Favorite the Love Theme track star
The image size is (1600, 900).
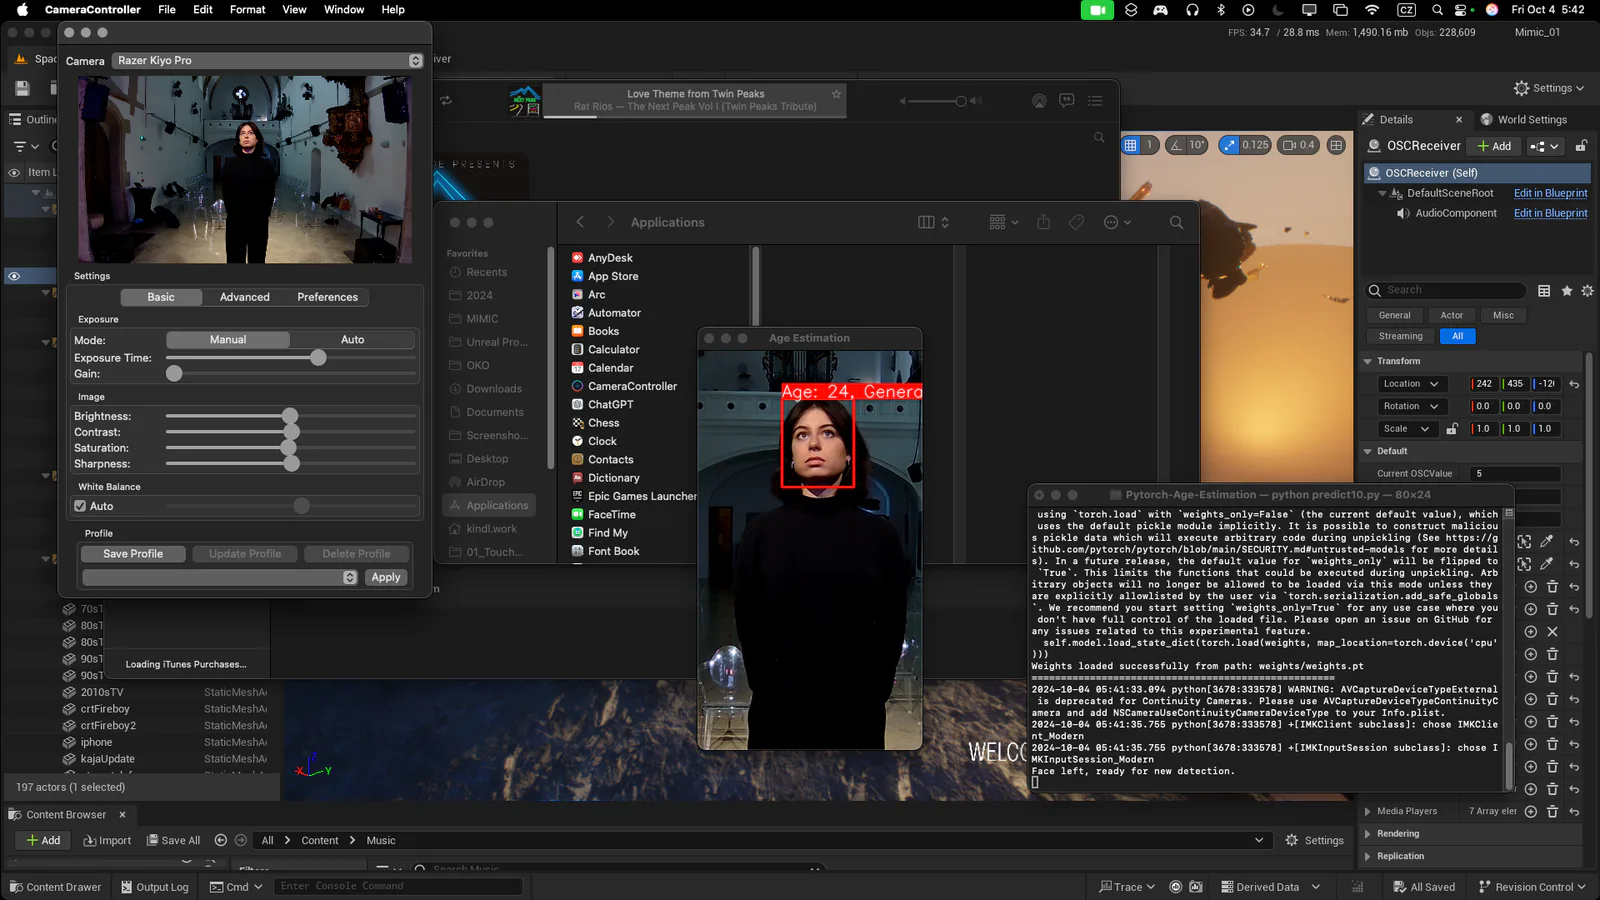tap(836, 94)
